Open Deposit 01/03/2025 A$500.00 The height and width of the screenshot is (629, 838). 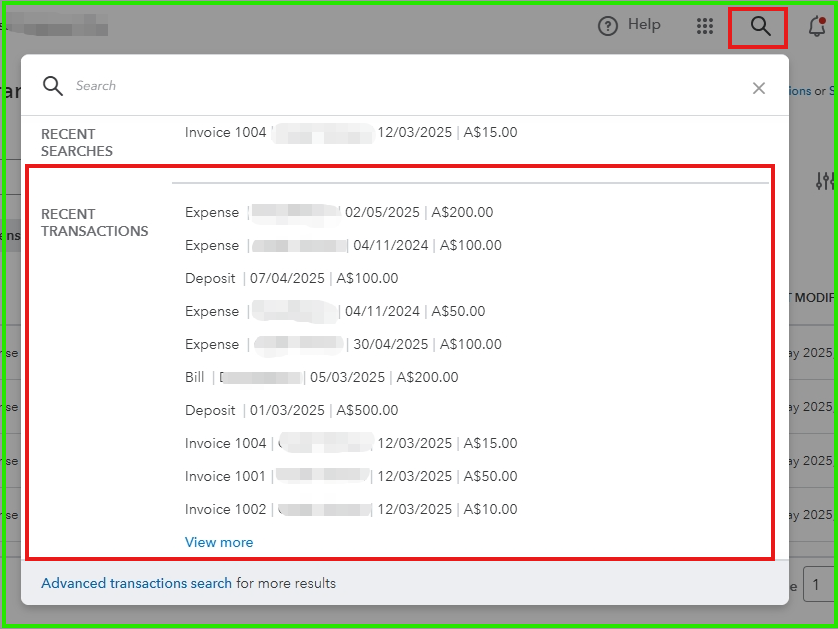(x=291, y=410)
